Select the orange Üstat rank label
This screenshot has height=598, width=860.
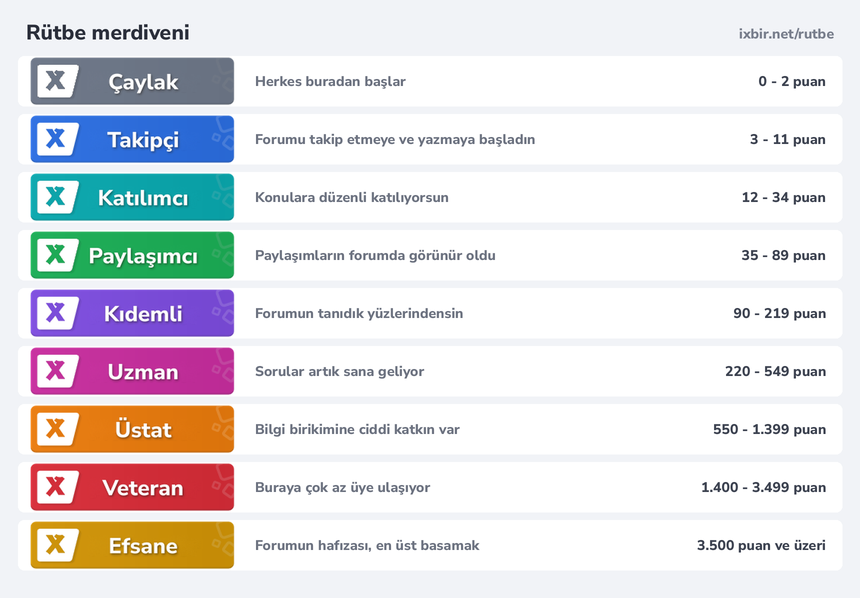pyautogui.click(x=132, y=430)
